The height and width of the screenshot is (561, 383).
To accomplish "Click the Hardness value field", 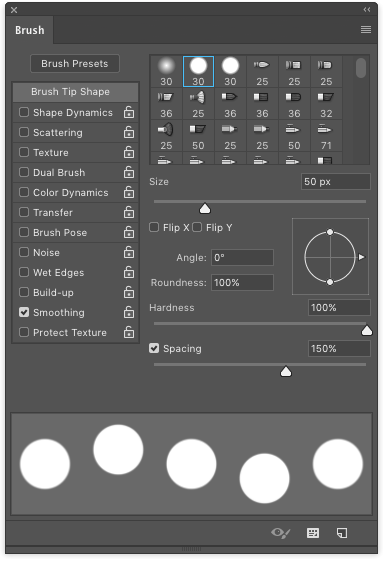I will click(x=339, y=308).
